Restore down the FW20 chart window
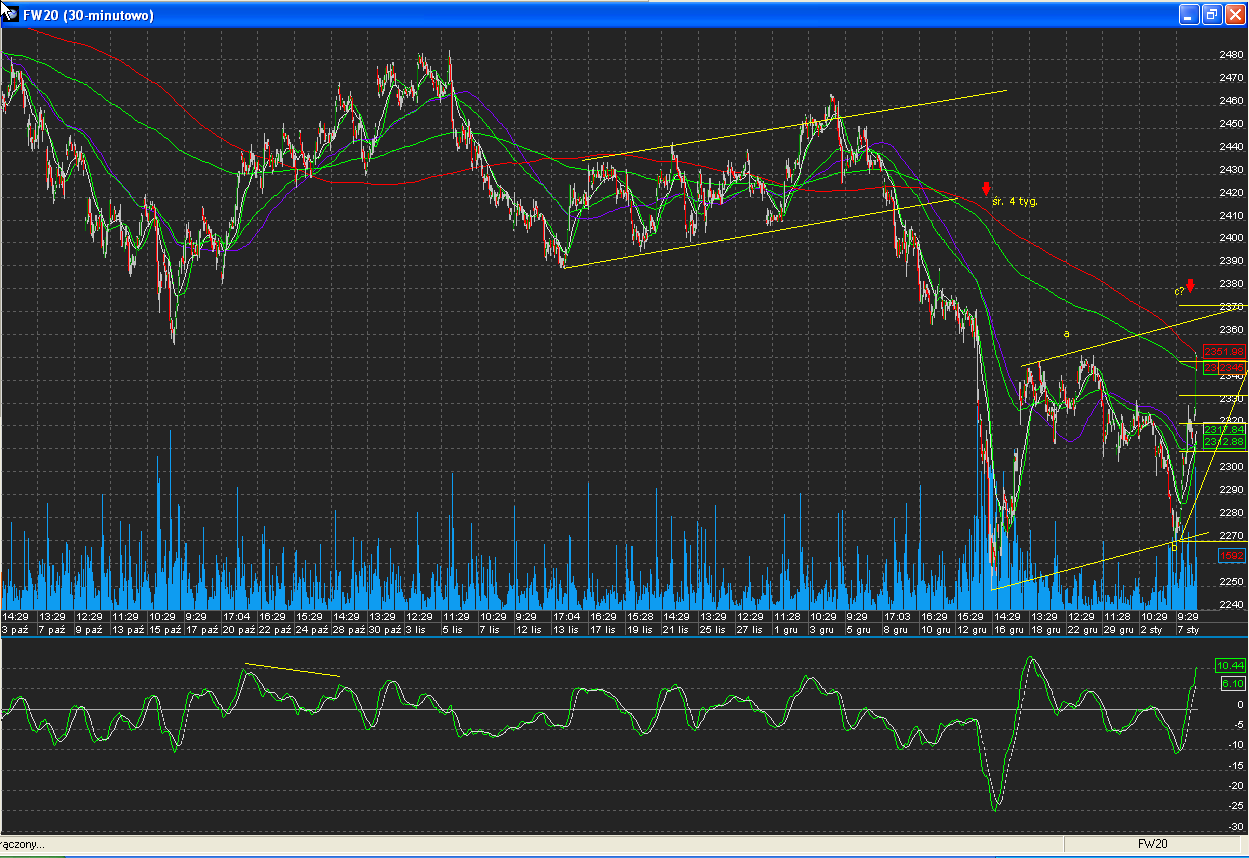The width and height of the screenshot is (1249, 858). [1211, 14]
